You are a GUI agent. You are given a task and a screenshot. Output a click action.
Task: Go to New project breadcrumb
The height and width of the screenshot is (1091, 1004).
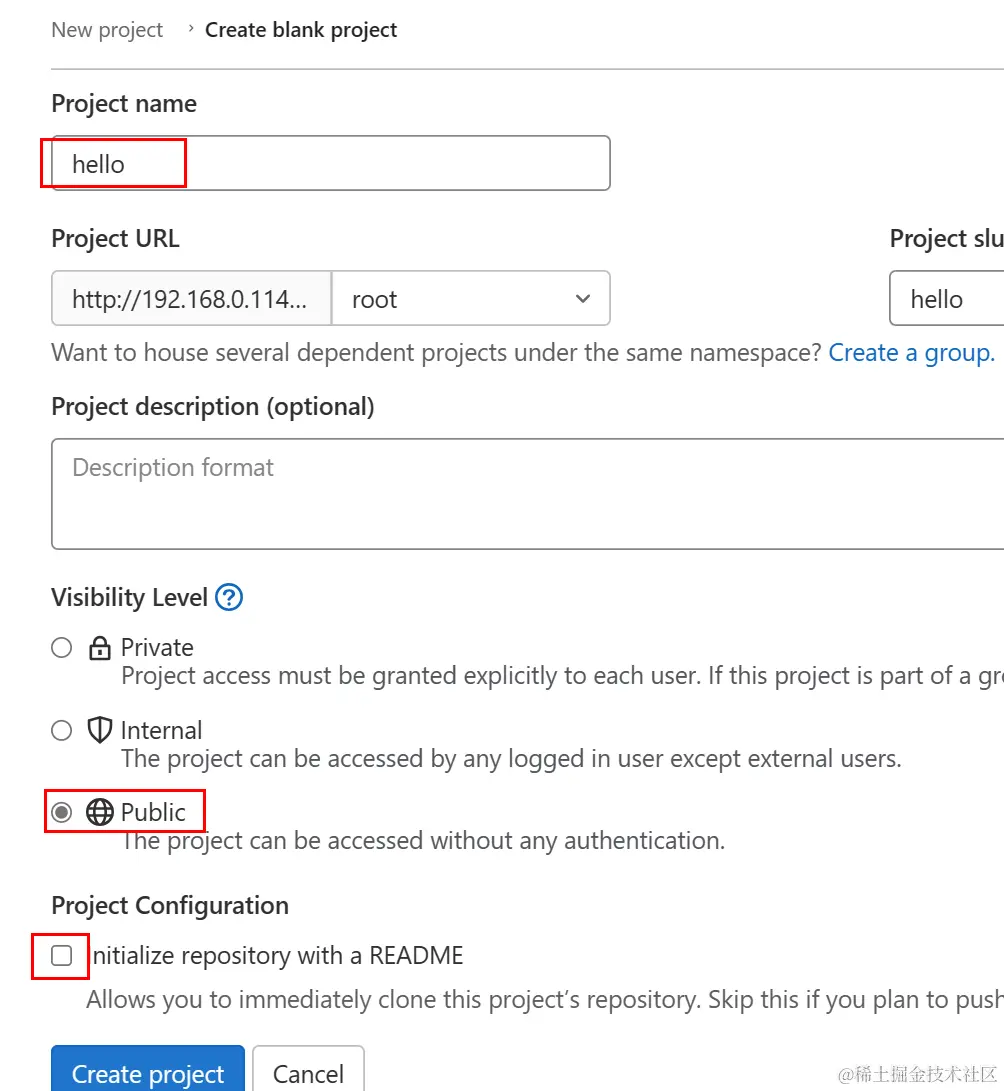[x=107, y=30]
